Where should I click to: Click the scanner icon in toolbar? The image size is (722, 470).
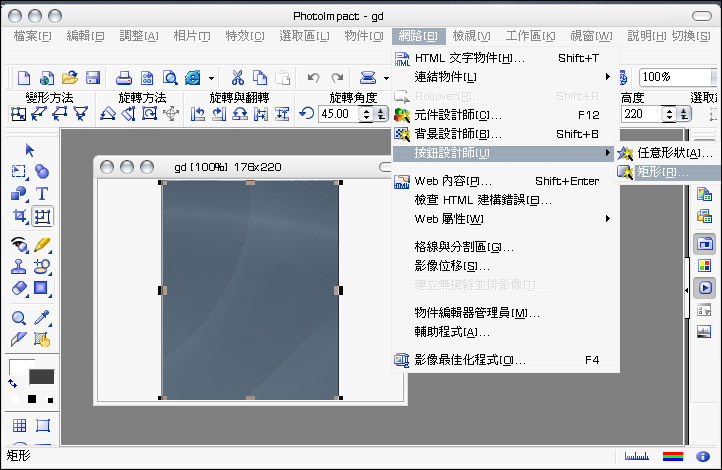[367, 78]
